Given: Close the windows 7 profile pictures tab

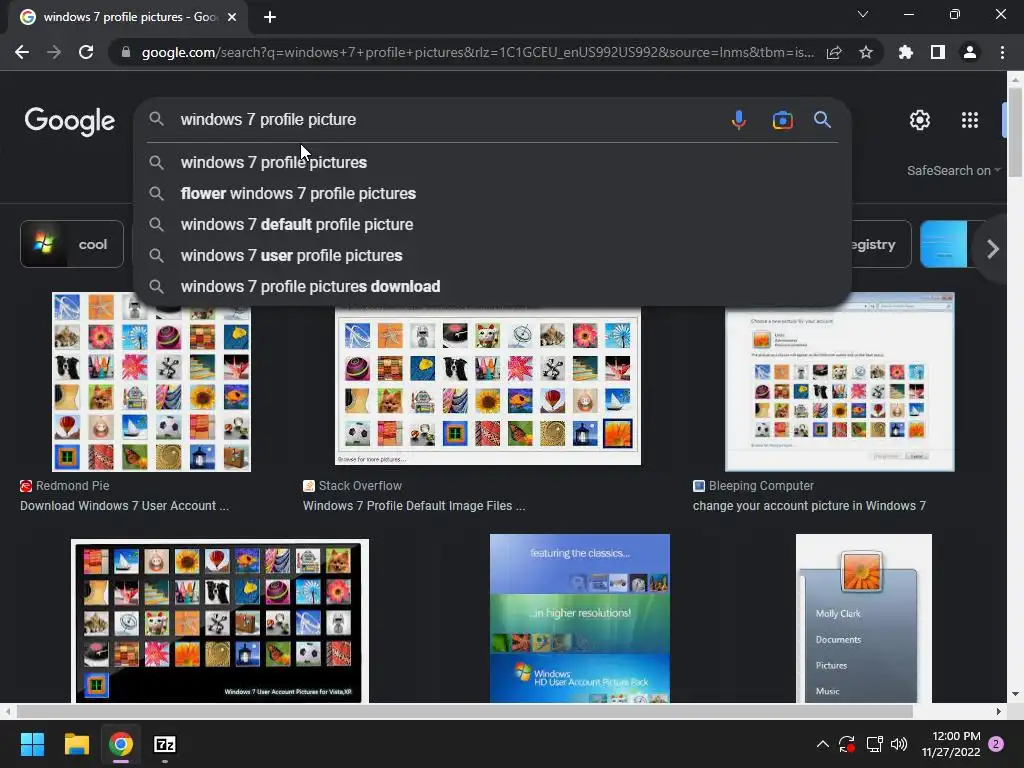Looking at the screenshot, I should coord(232,17).
